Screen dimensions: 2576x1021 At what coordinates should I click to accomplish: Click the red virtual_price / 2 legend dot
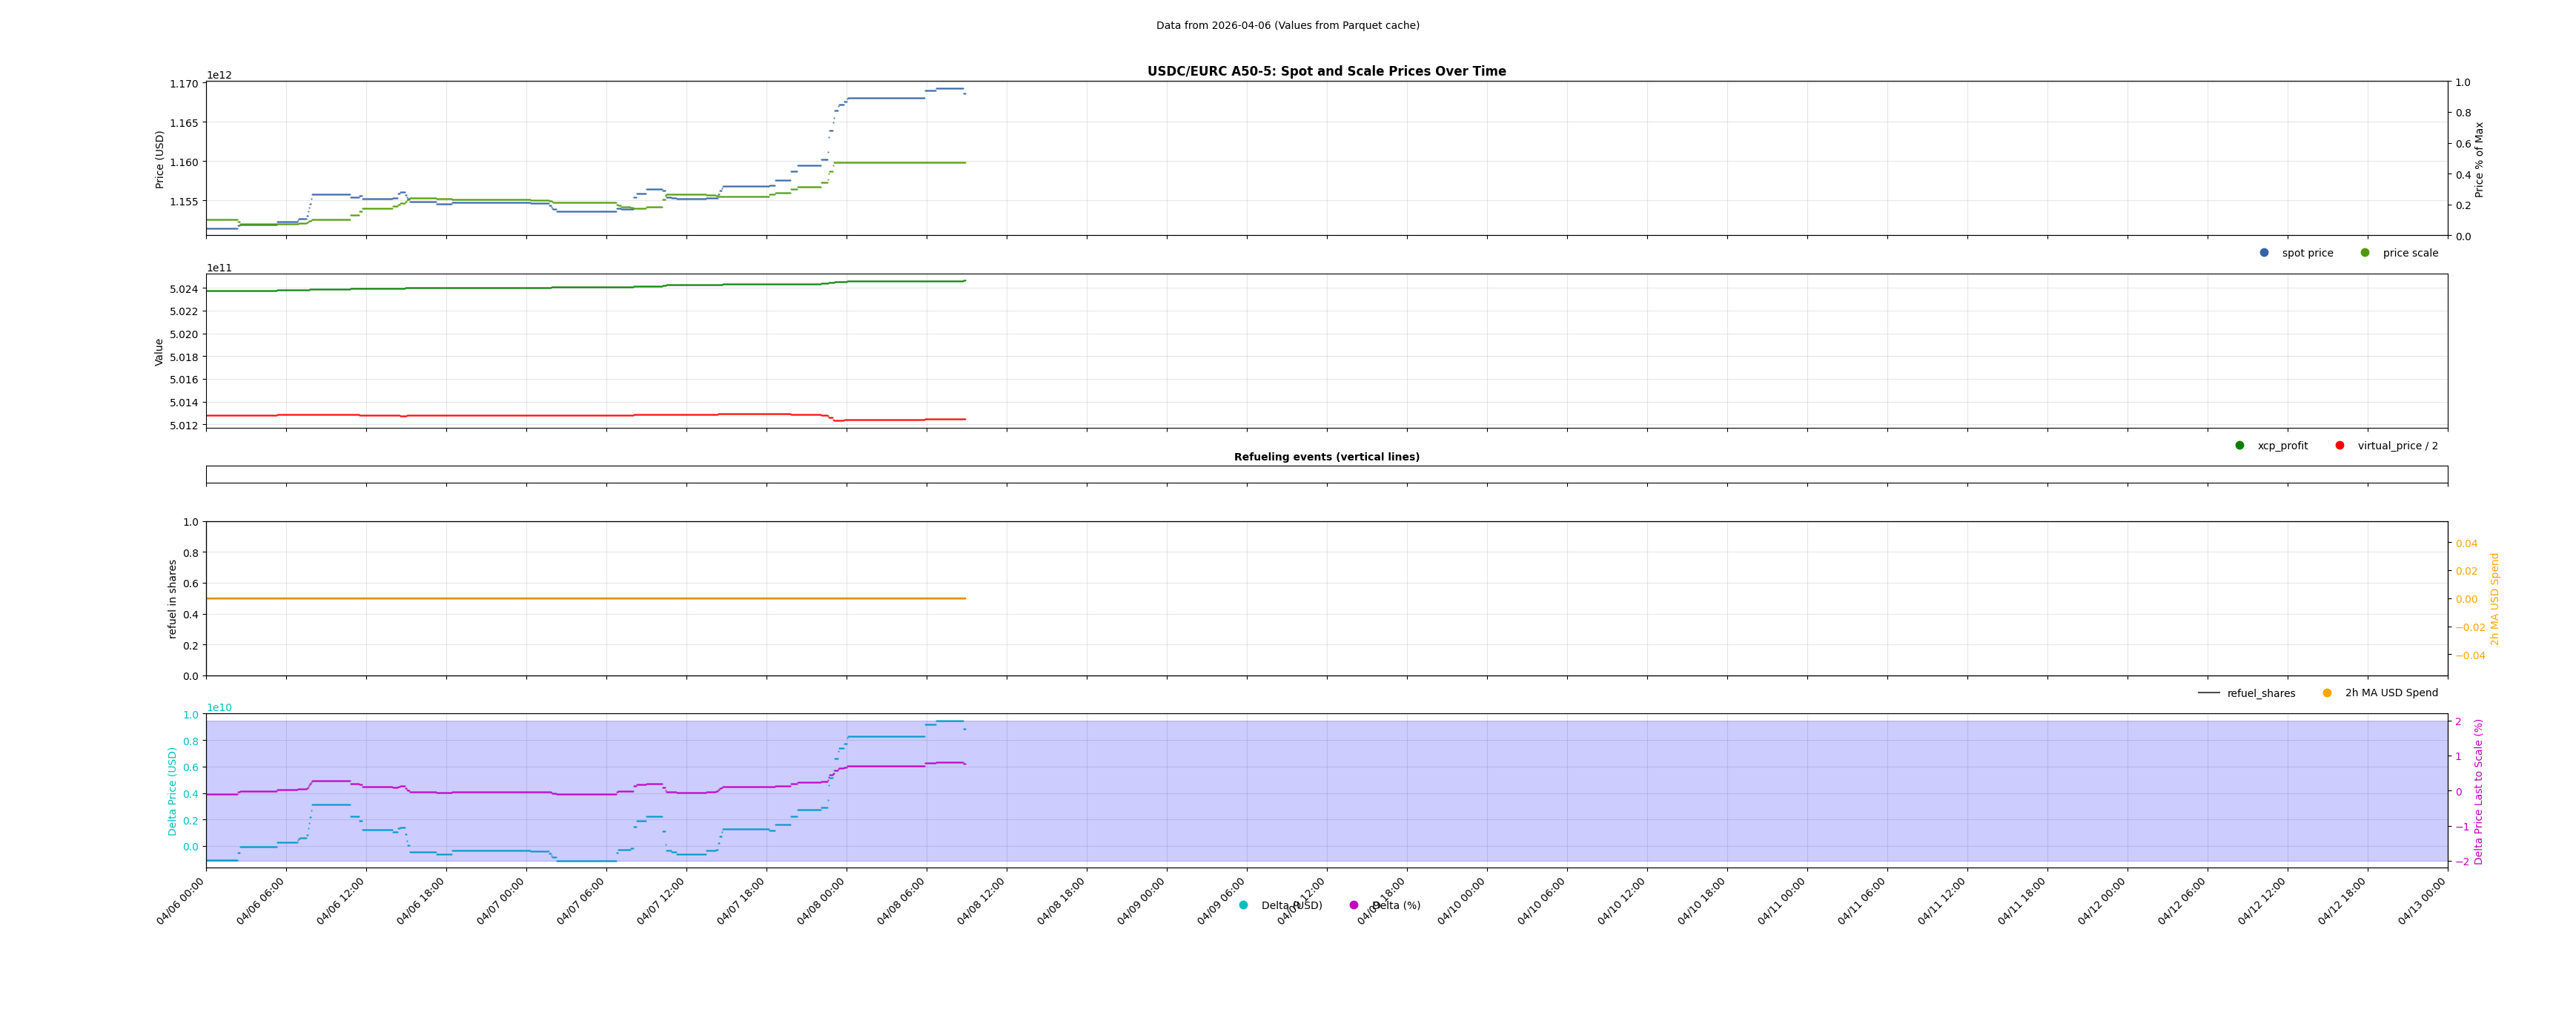(x=2340, y=446)
